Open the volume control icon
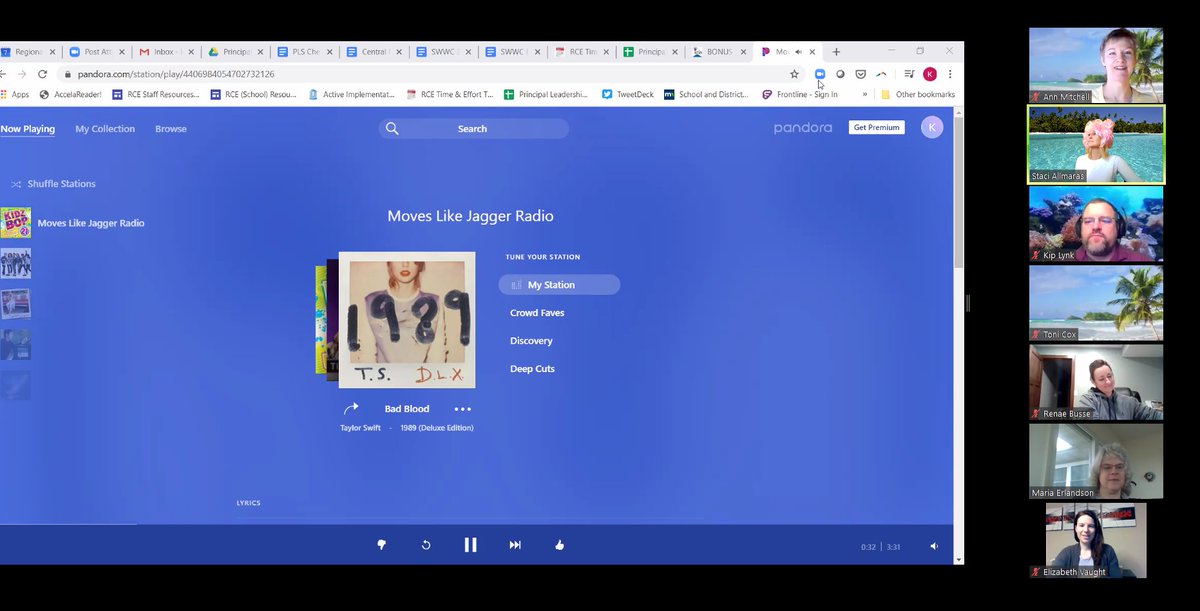The image size is (1200, 611). coord(933,546)
